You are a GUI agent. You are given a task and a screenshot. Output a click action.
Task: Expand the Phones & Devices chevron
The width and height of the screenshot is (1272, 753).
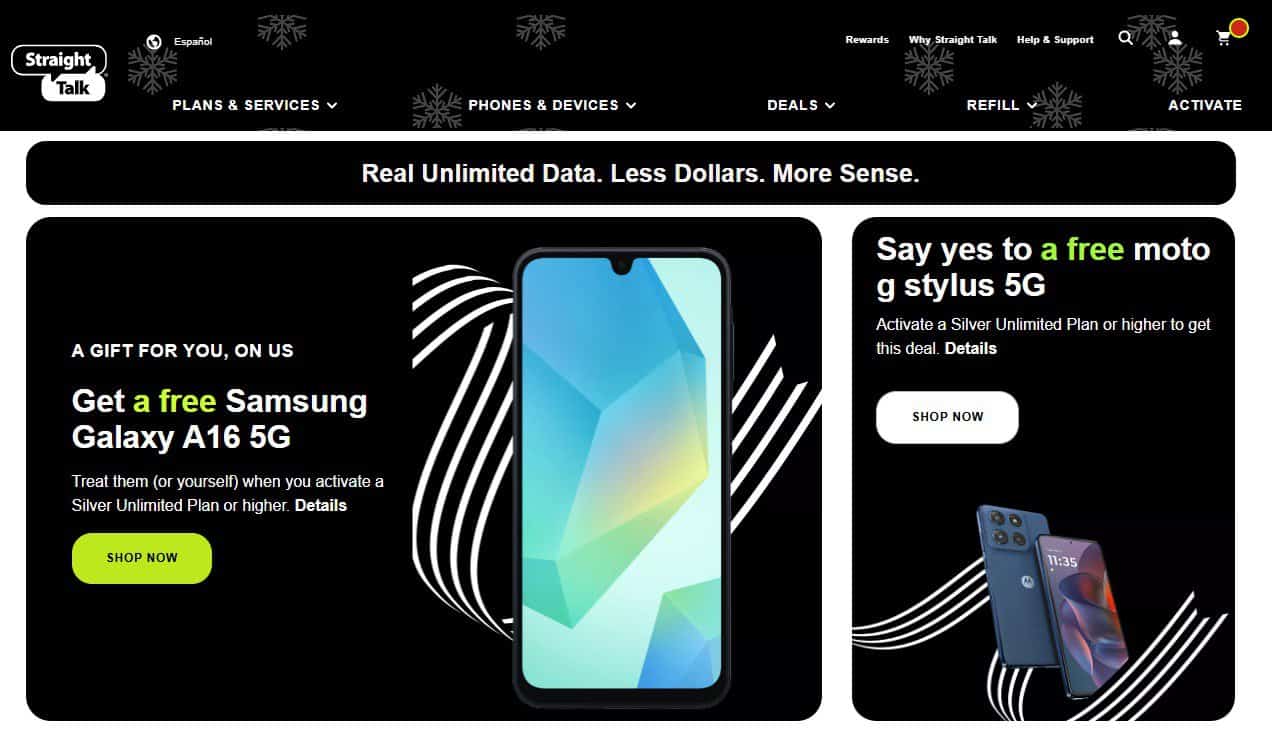tap(631, 105)
